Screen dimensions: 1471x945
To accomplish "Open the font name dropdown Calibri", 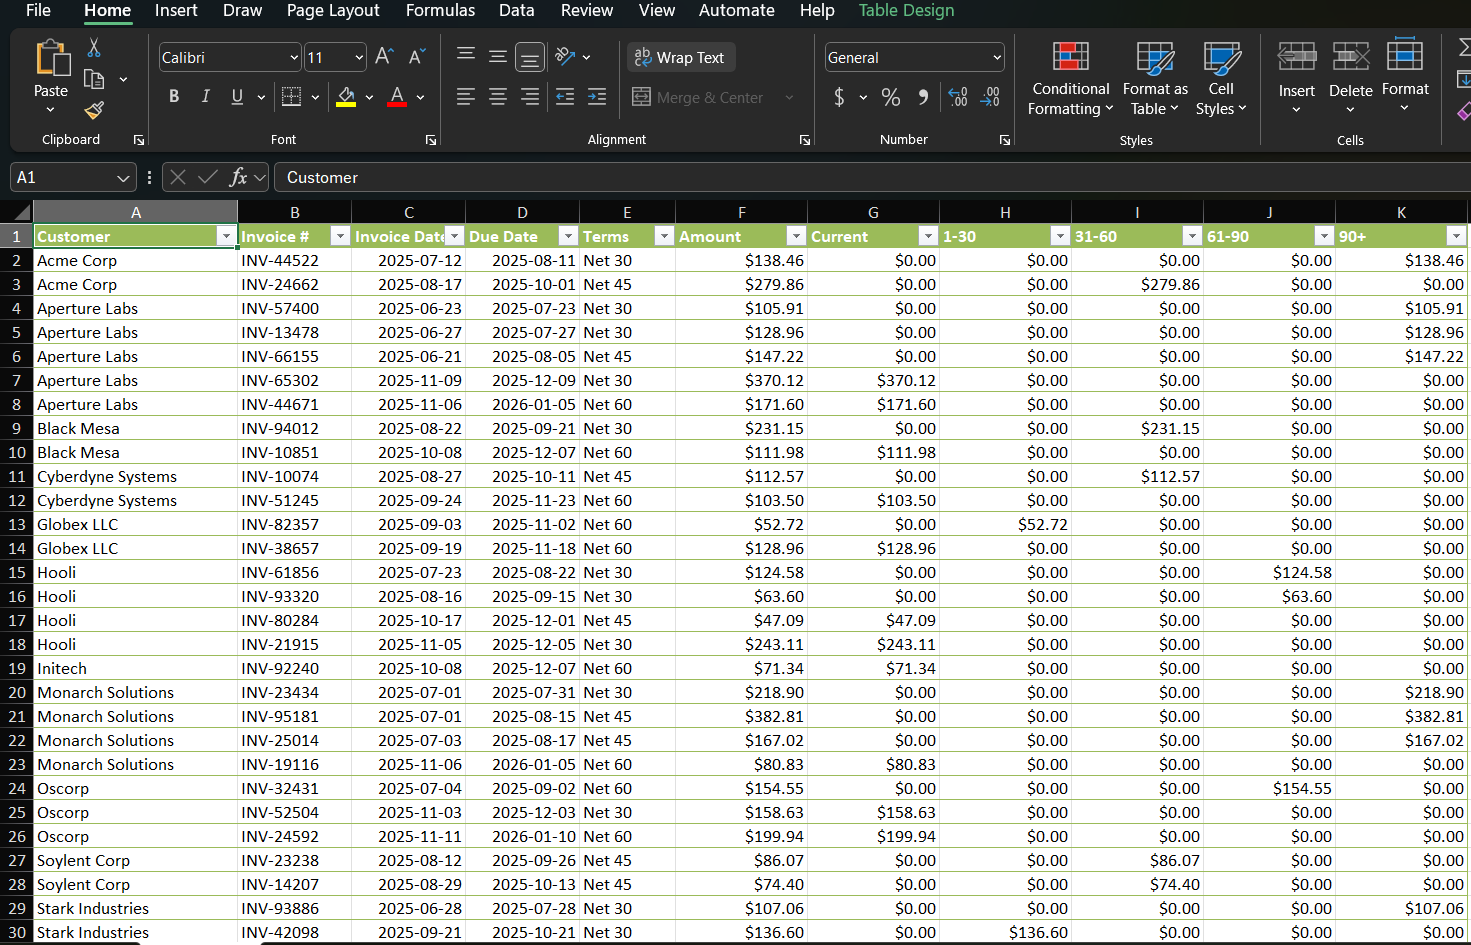I will point(294,58).
